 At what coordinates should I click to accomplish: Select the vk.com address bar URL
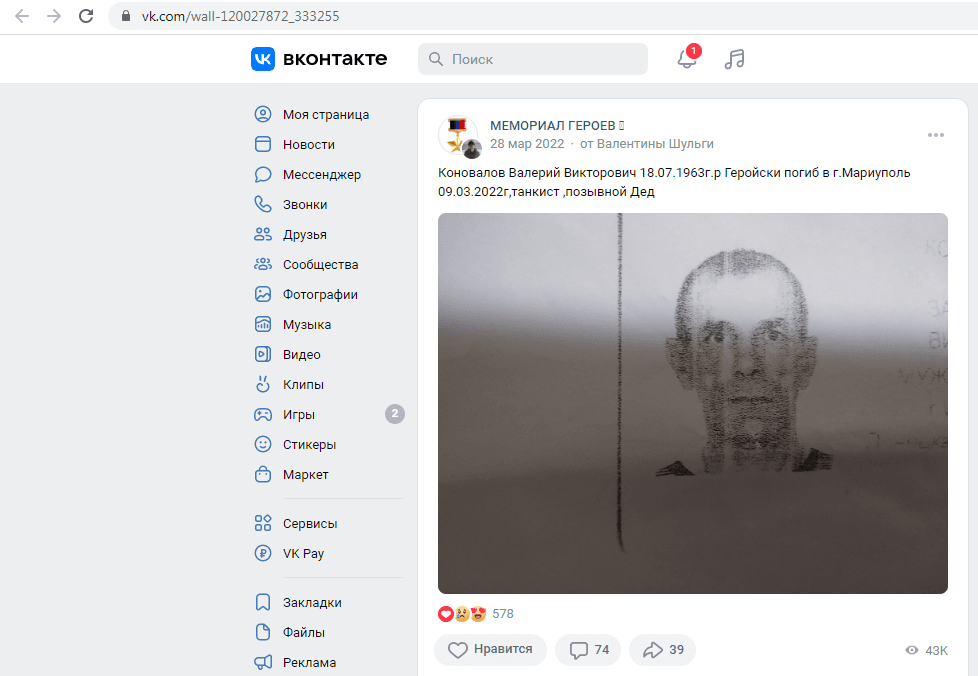(x=240, y=16)
